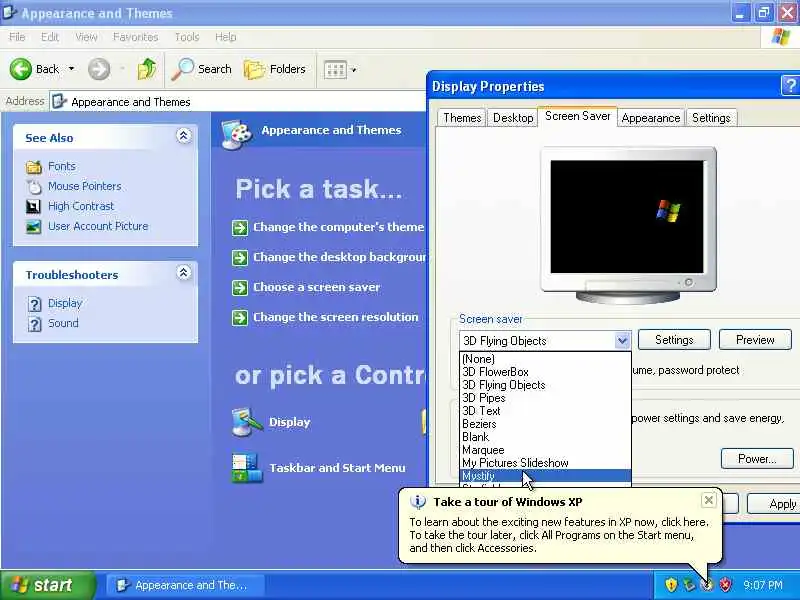This screenshot has width=800, height=600.
Task: Choose Marquee from the list
Action: pyautogui.click(x=545, y=450)
